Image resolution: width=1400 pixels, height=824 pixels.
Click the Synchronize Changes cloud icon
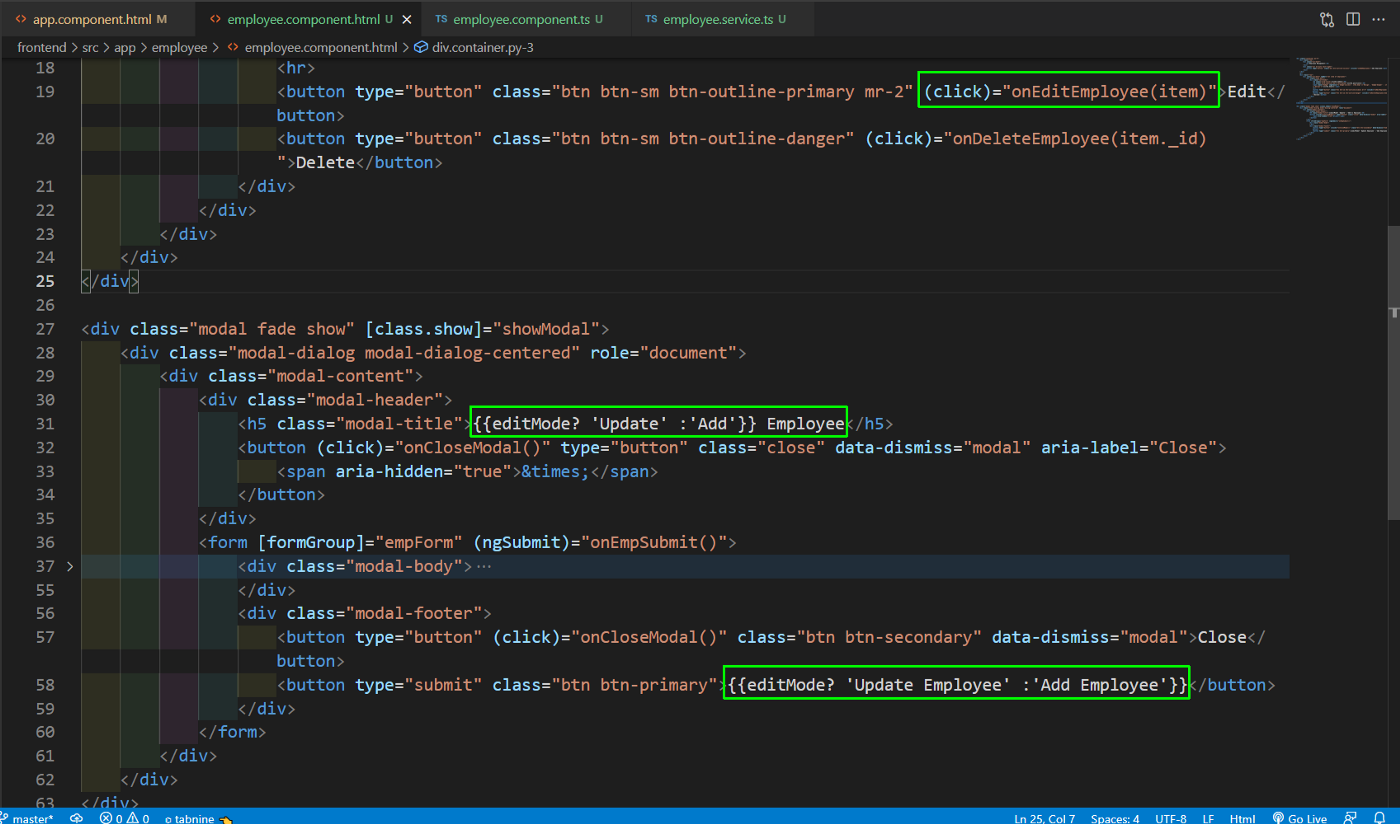click(x=76, y=817)
